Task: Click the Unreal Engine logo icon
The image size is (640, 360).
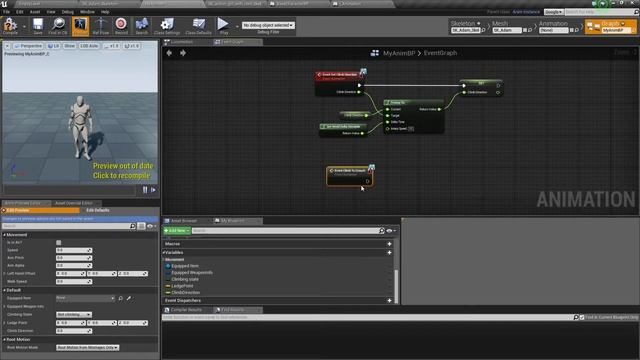Action: pyautogui.click(x=4, y=4)
